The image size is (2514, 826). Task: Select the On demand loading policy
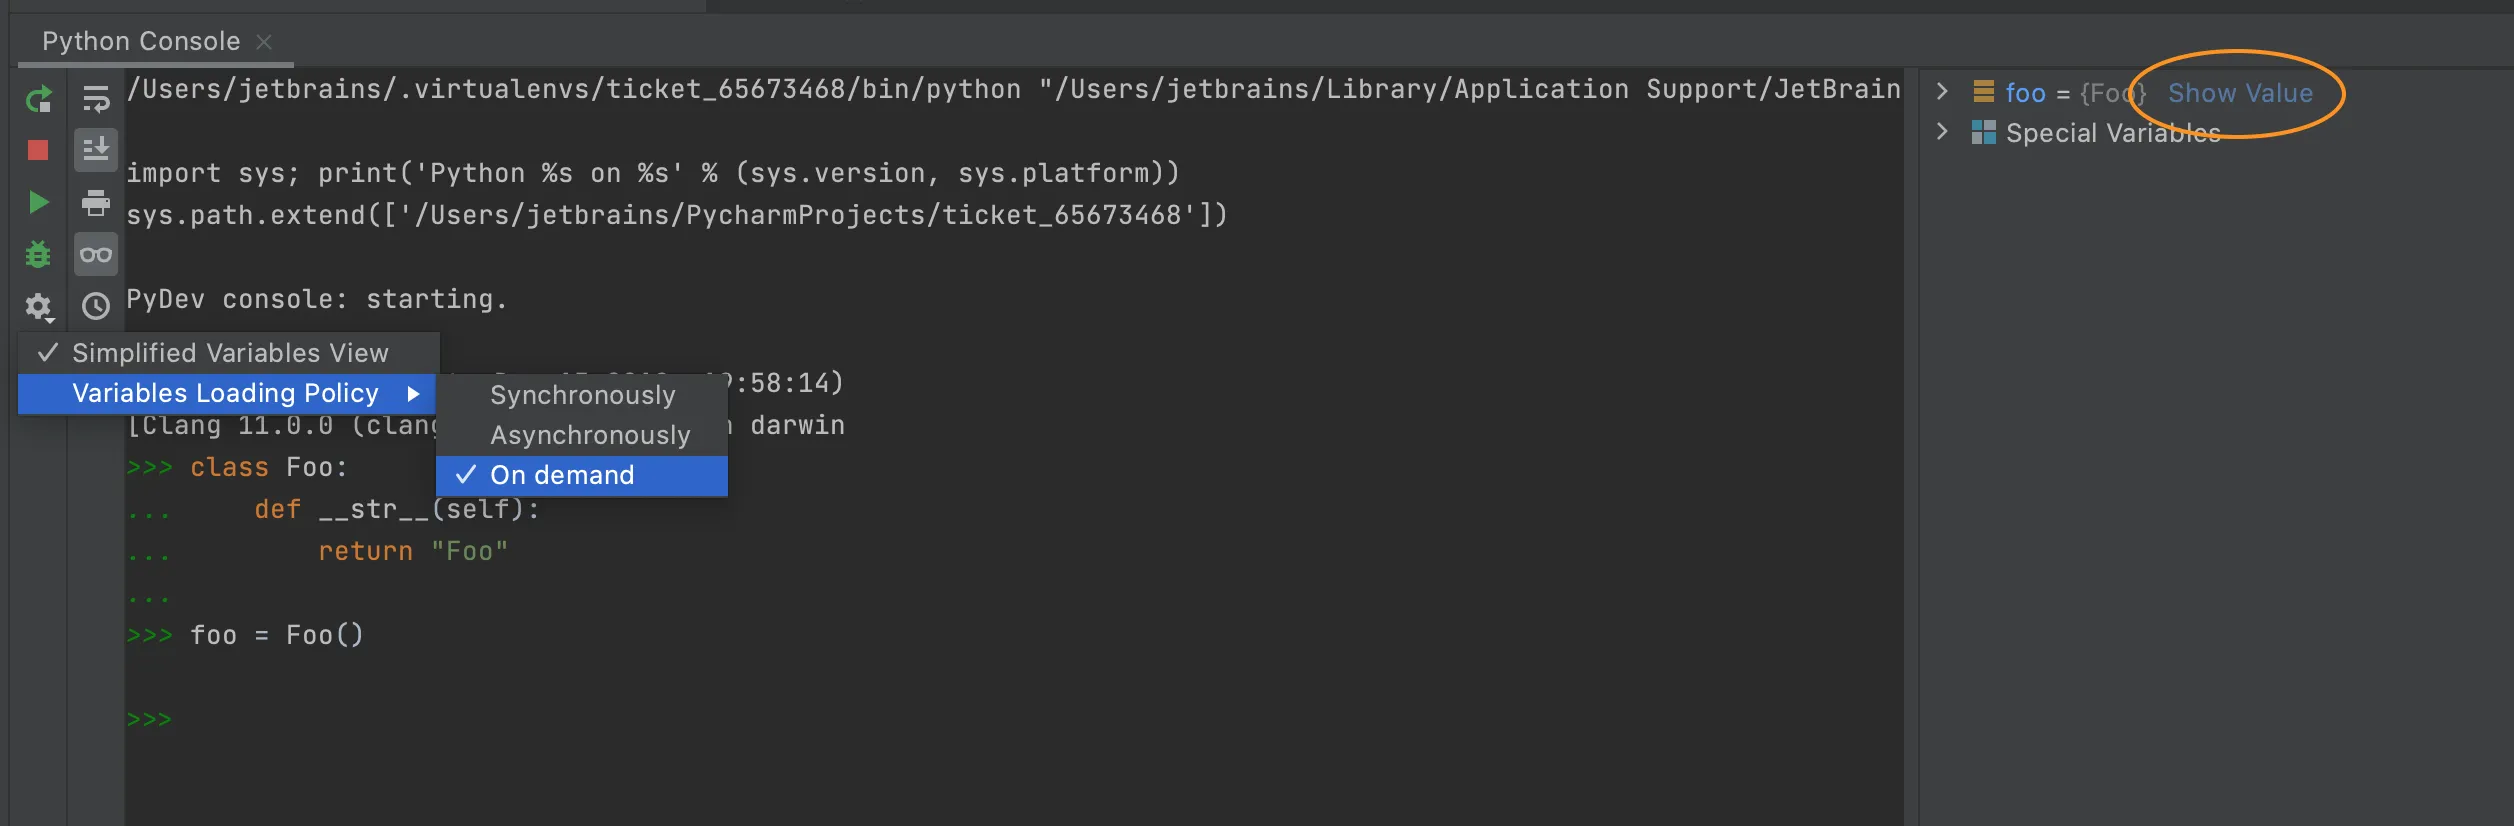pyautogui.click(x=562, y=475)
